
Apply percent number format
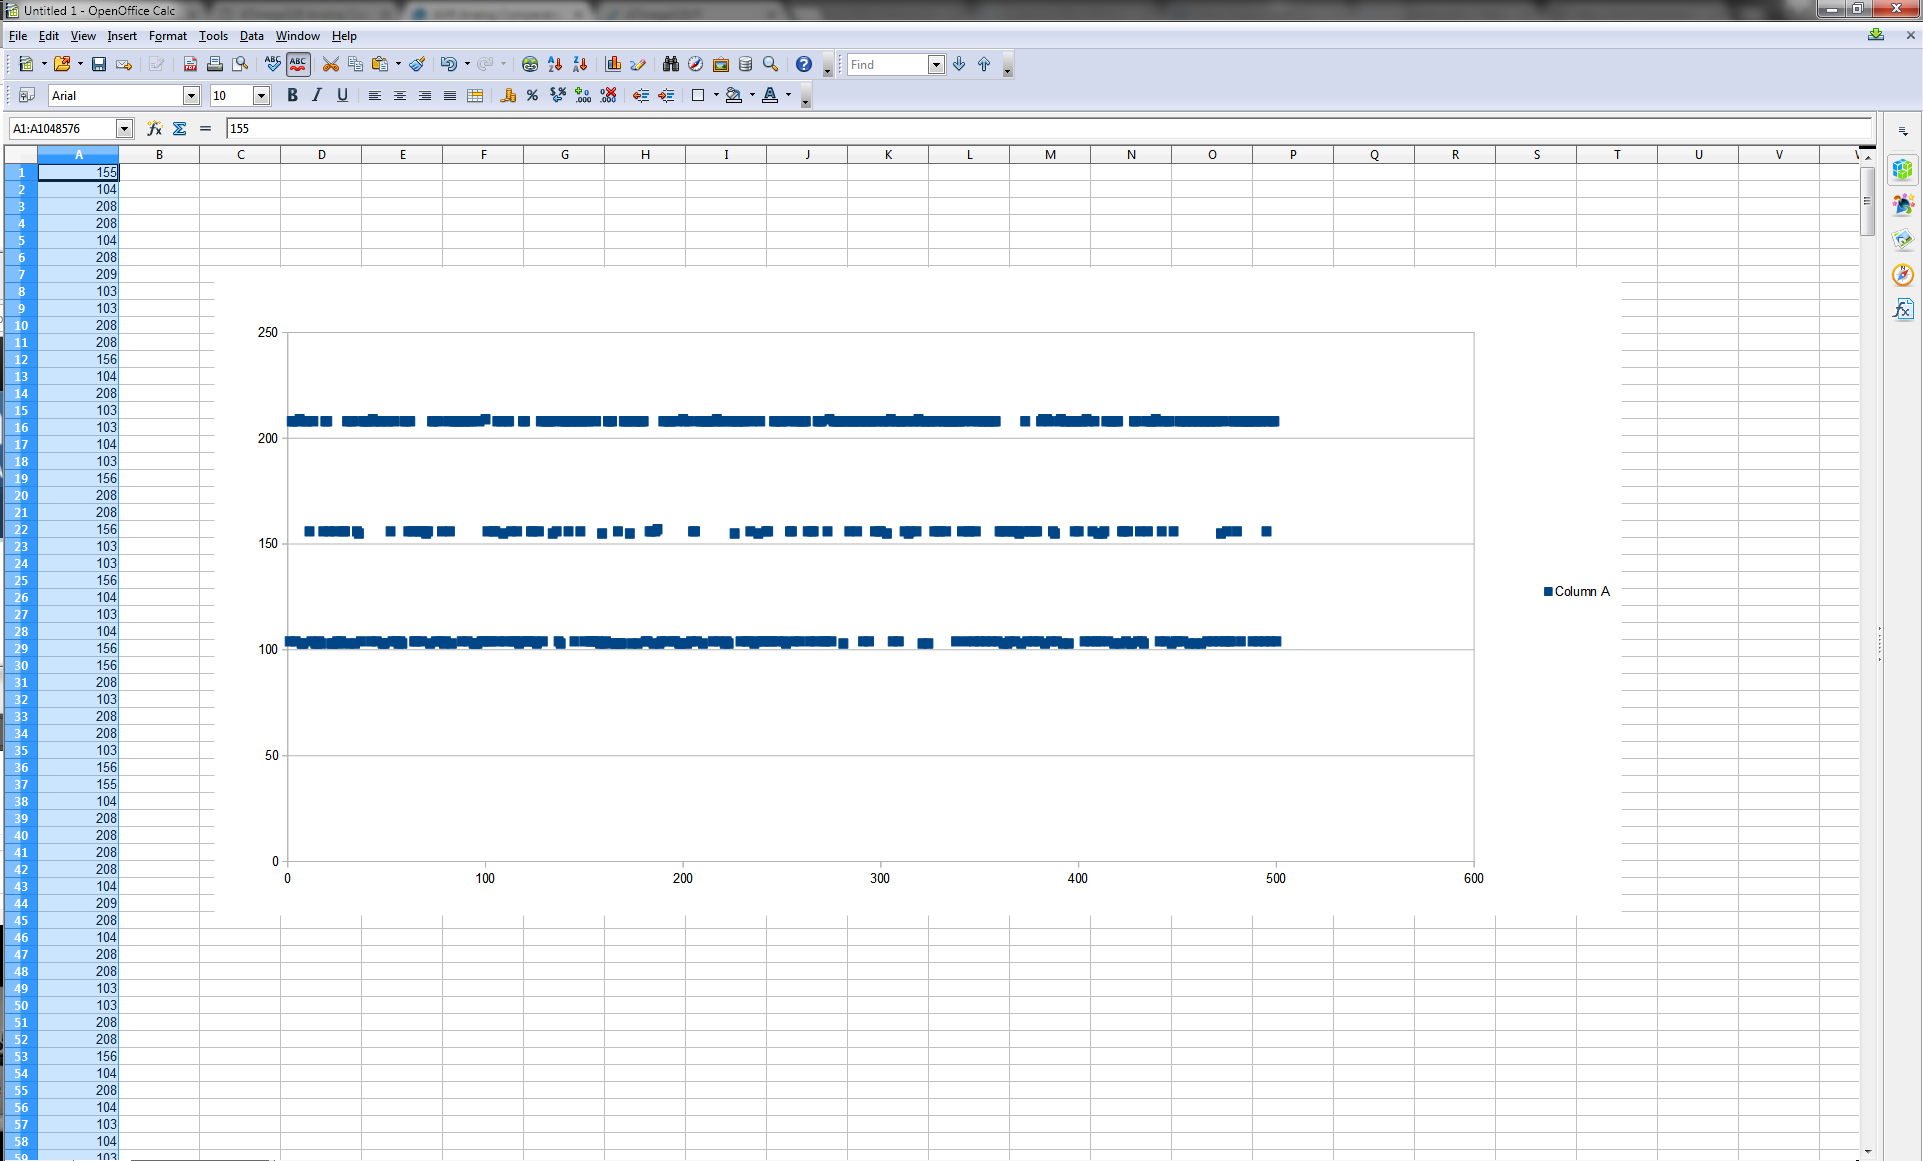pyautogui.click(x=533, y=95)
